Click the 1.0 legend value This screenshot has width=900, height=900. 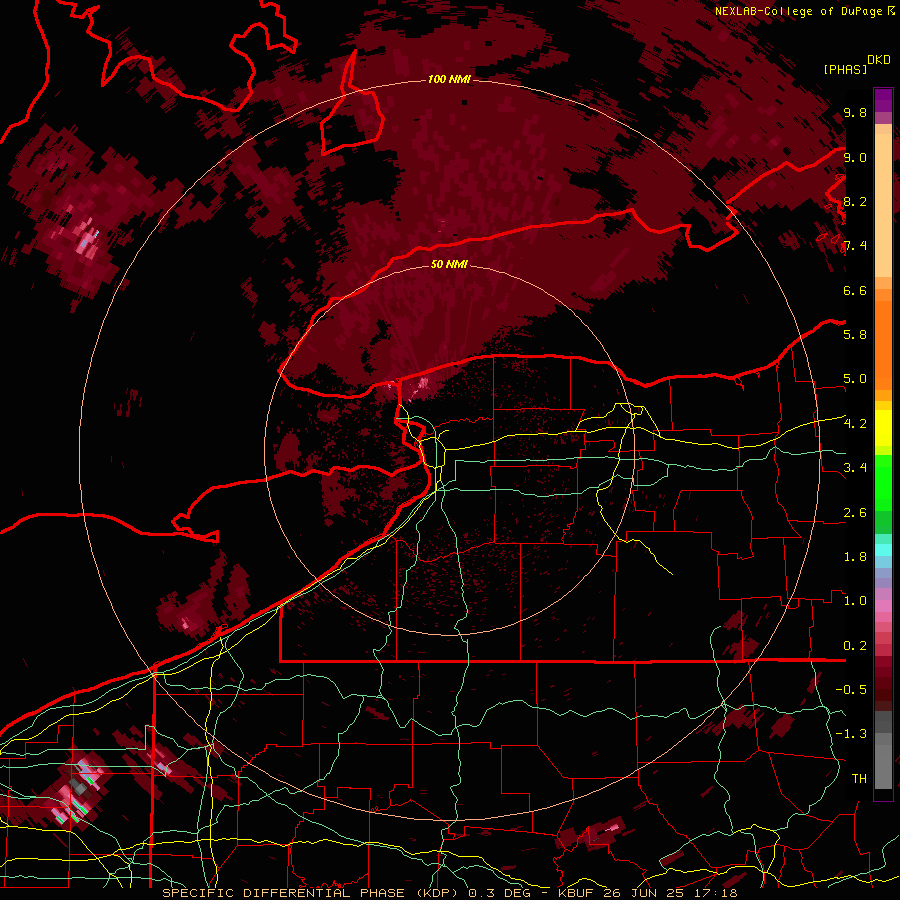[855, 601]
